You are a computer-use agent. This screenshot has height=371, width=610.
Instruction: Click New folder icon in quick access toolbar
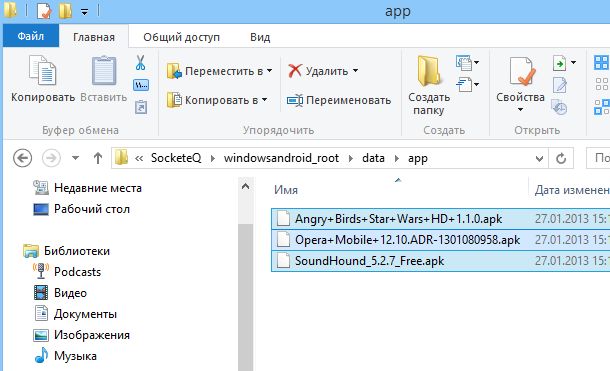(x=65, y=10)
